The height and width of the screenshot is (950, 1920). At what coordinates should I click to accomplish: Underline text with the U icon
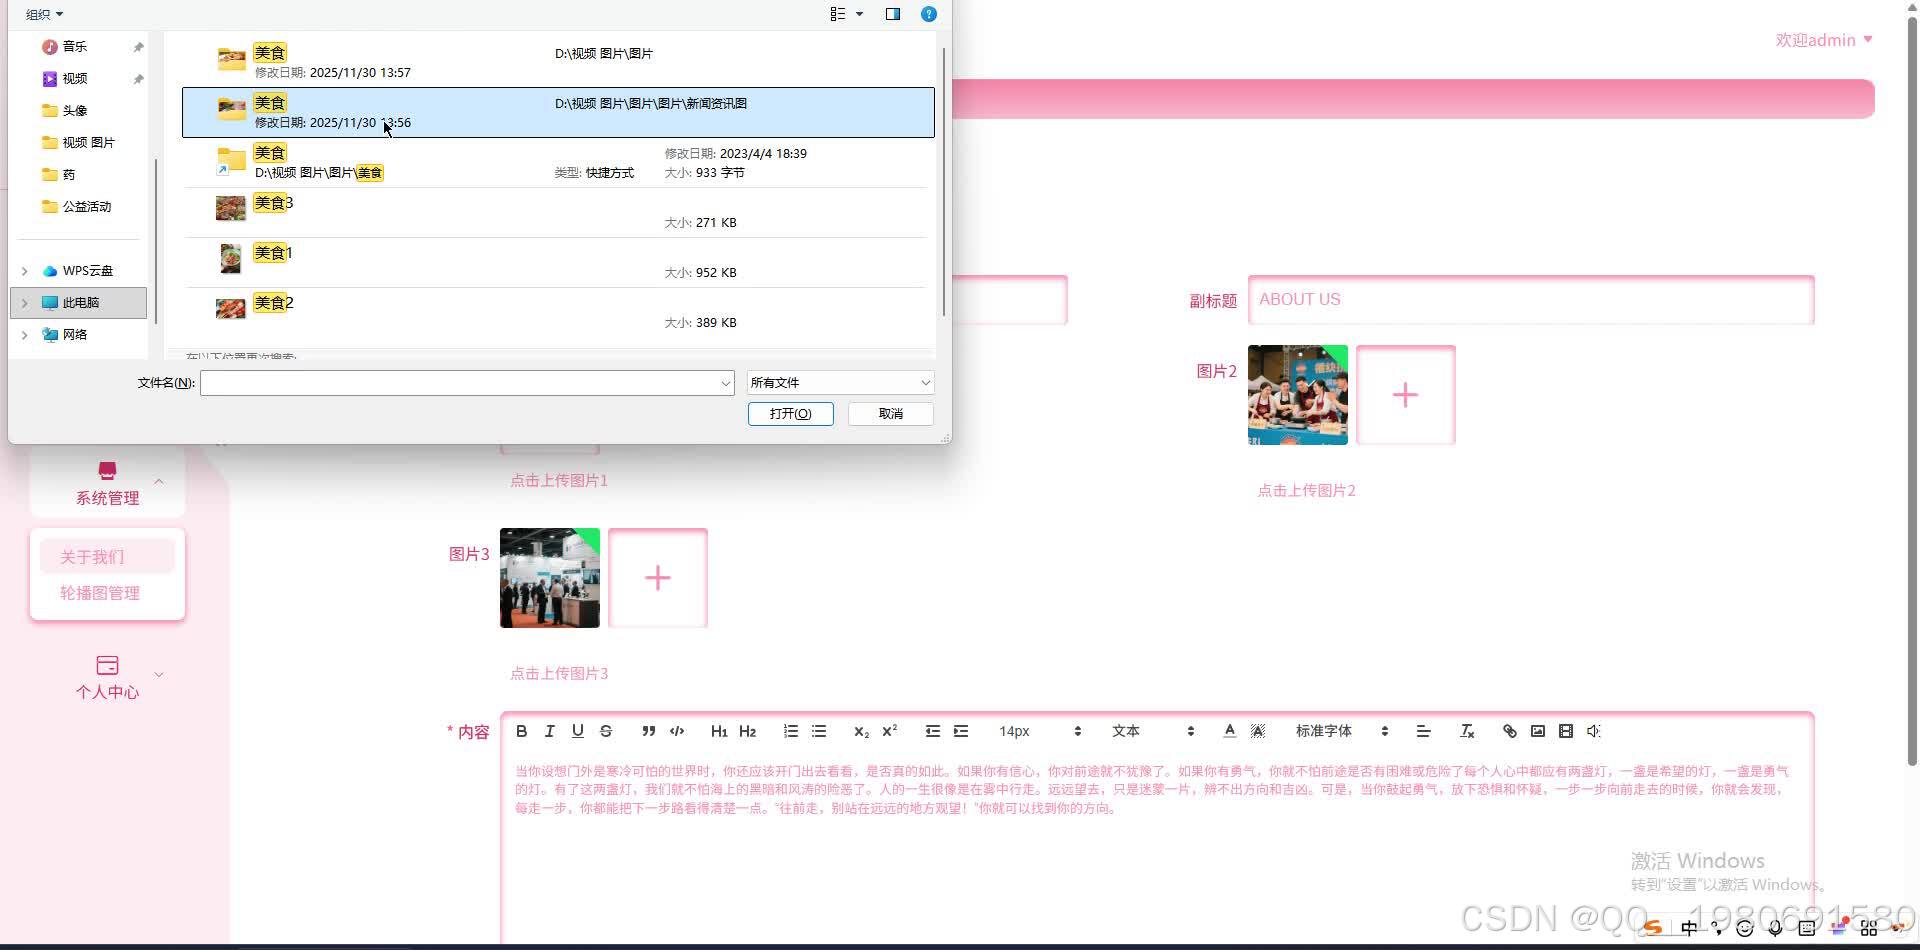coord(577,731)
